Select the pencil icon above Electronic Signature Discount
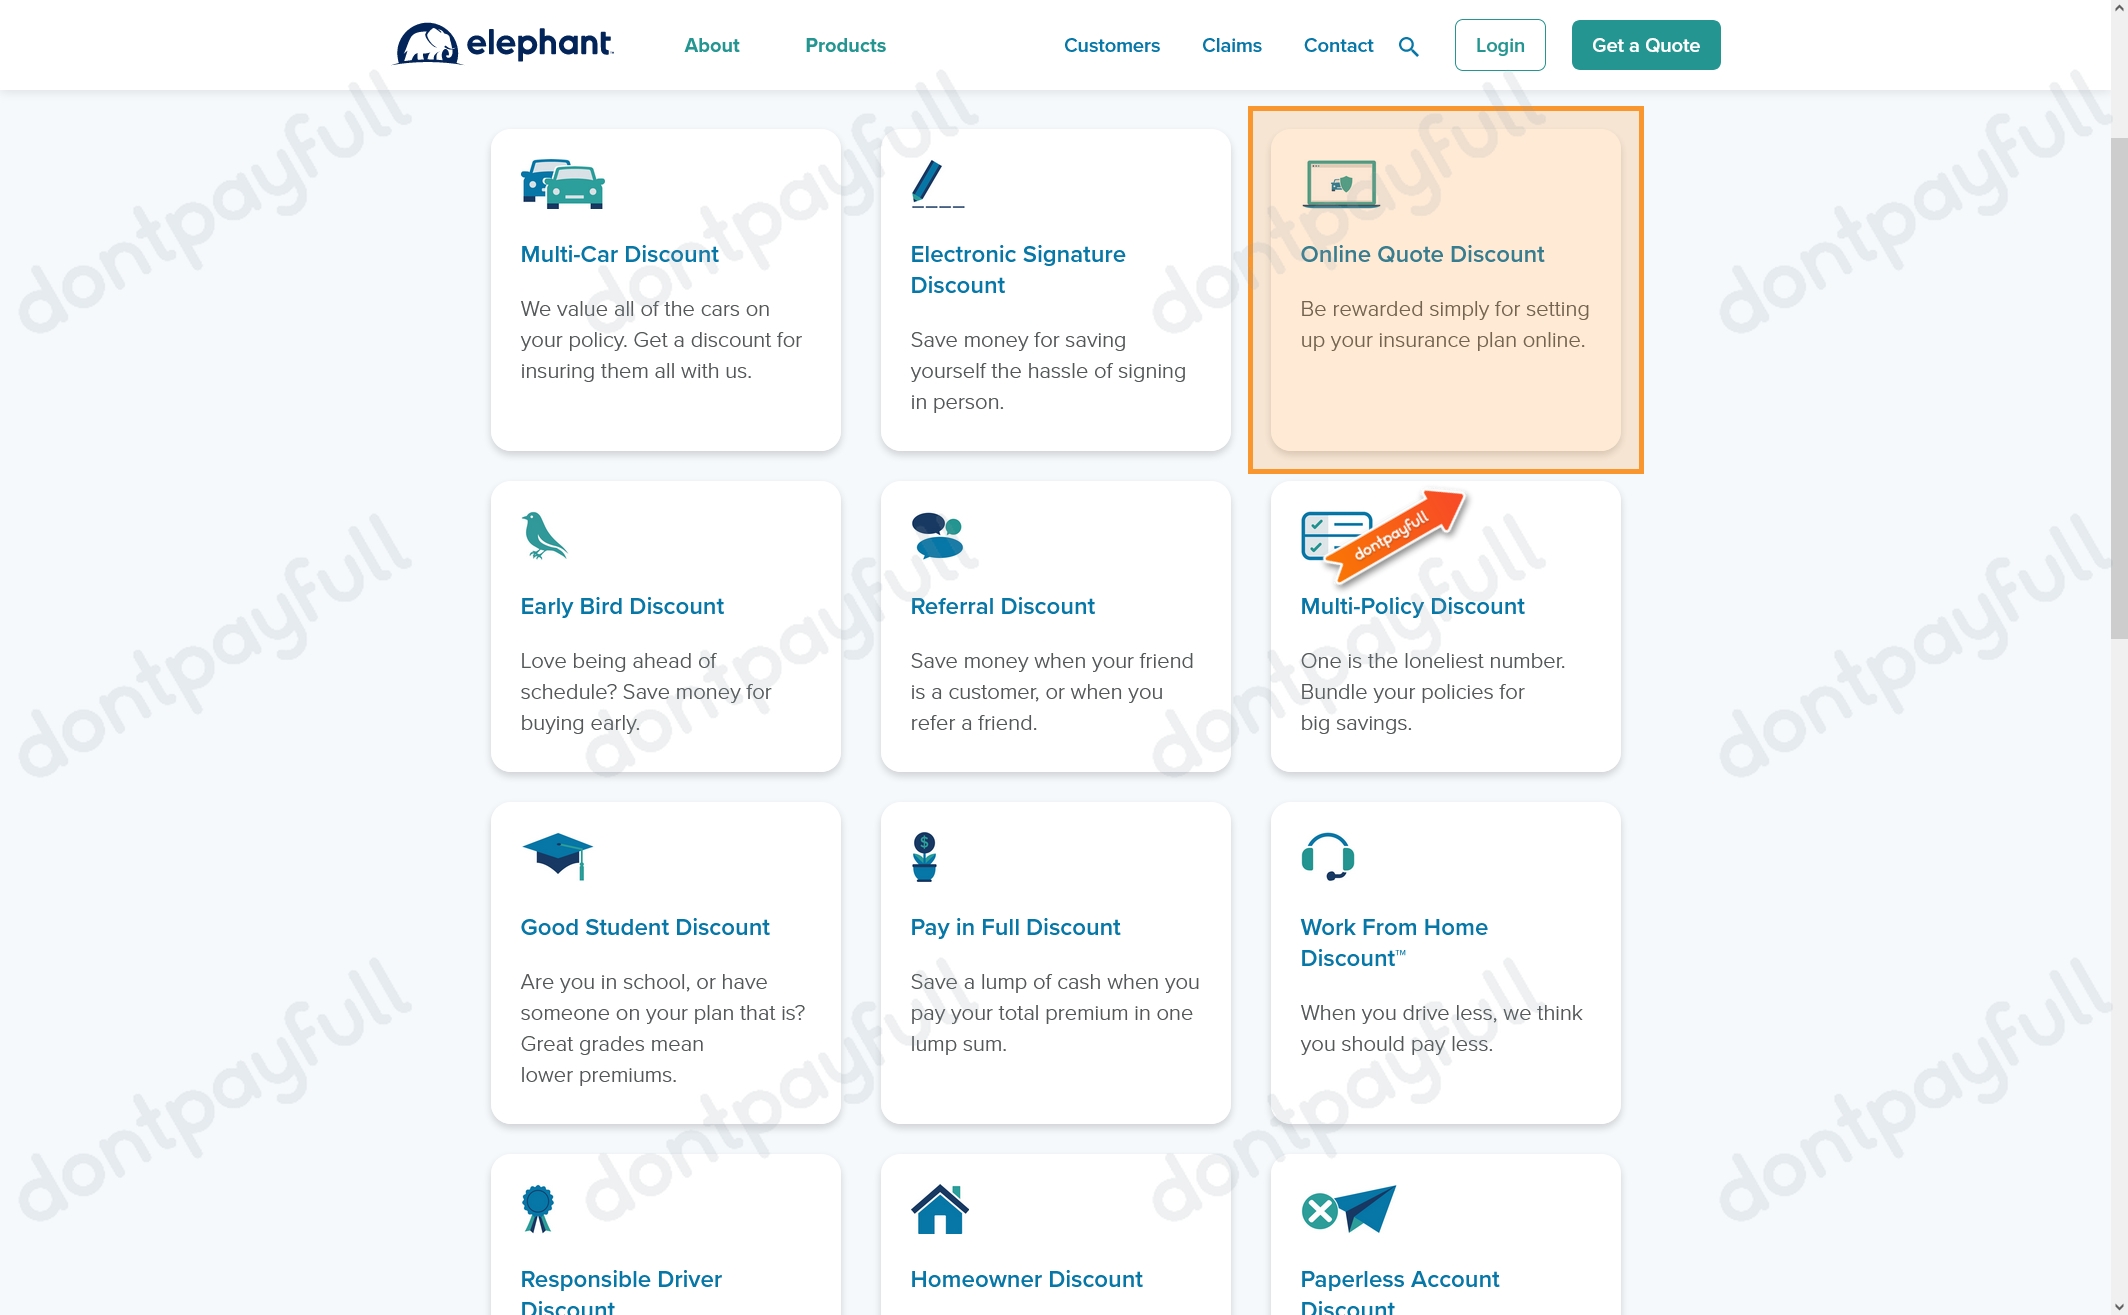This screenshot has width=2128, height=1315. (936, 184)
